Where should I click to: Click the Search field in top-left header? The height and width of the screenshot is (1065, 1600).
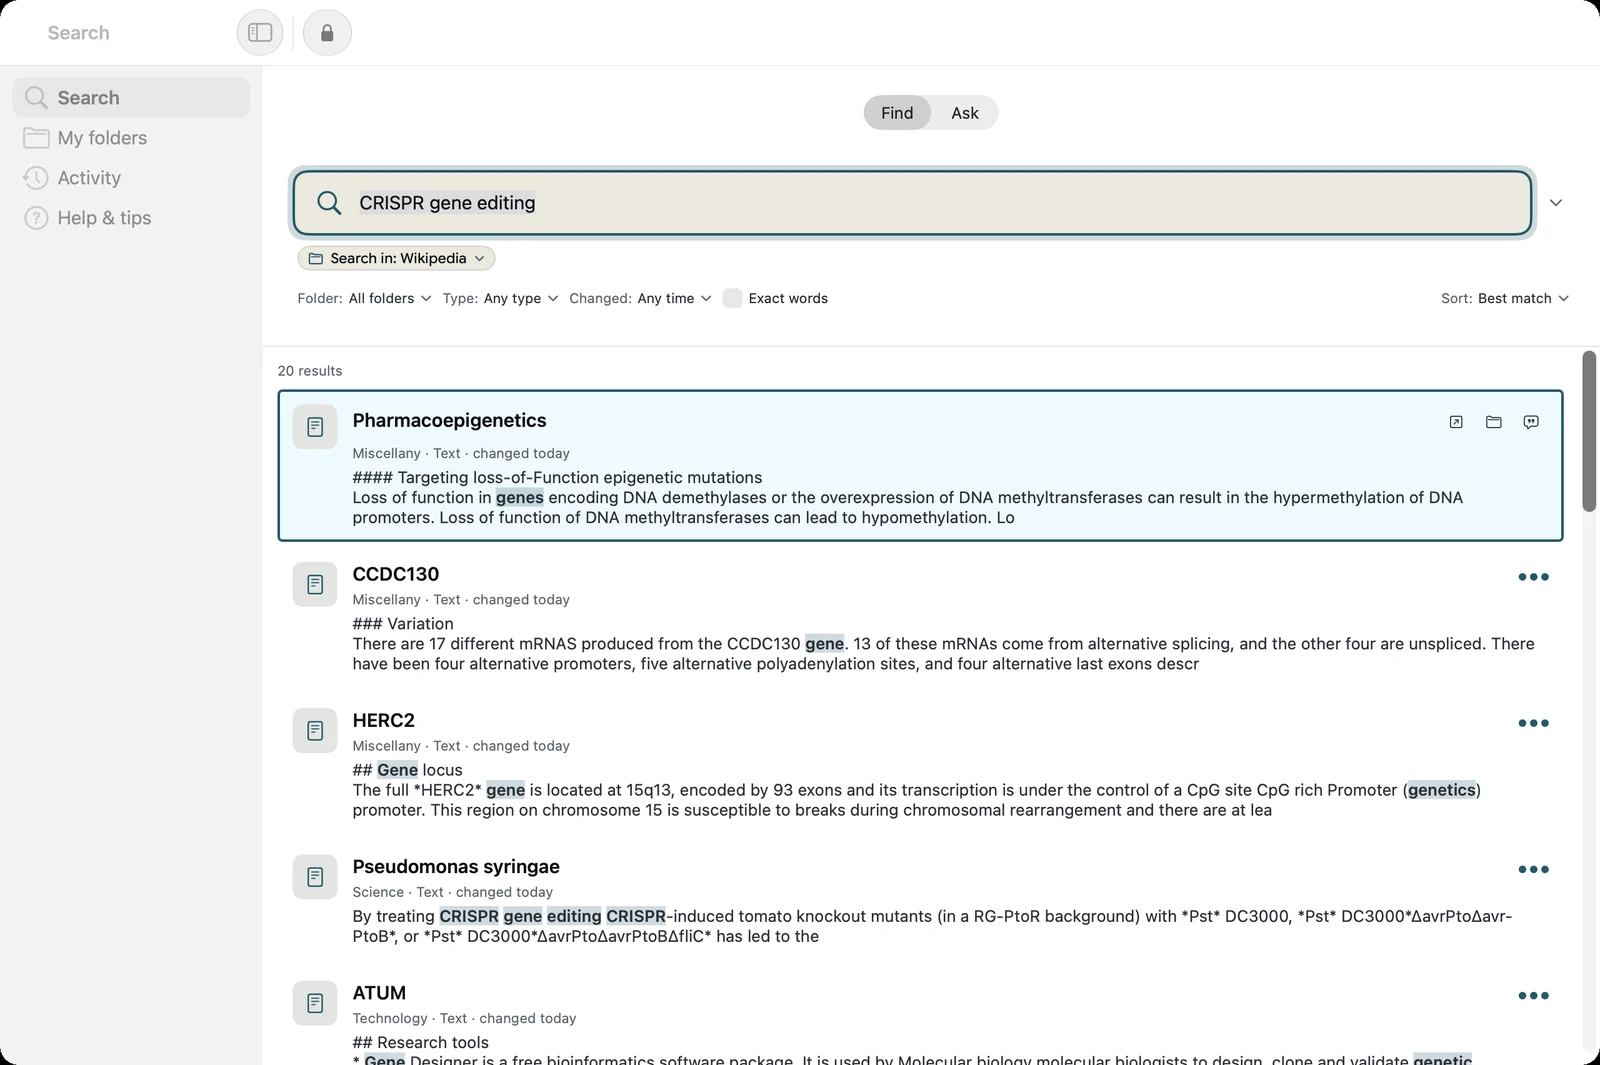(79, 33)
